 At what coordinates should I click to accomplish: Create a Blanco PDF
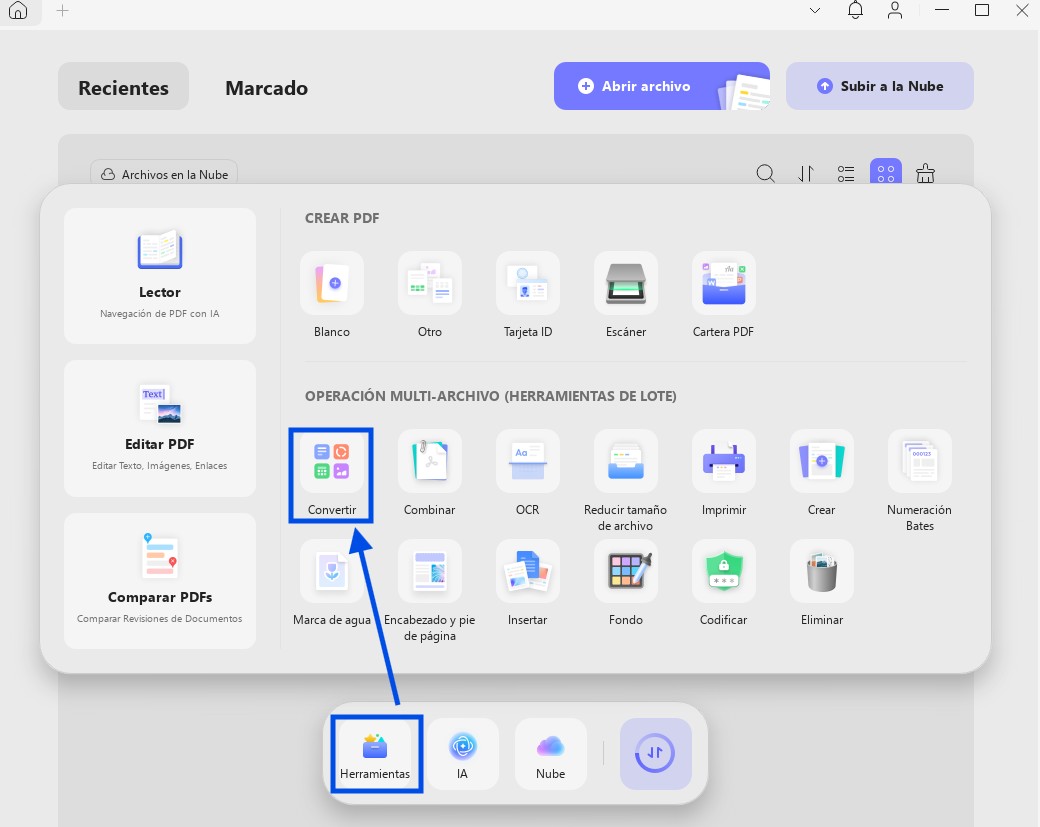click(332, 284)
